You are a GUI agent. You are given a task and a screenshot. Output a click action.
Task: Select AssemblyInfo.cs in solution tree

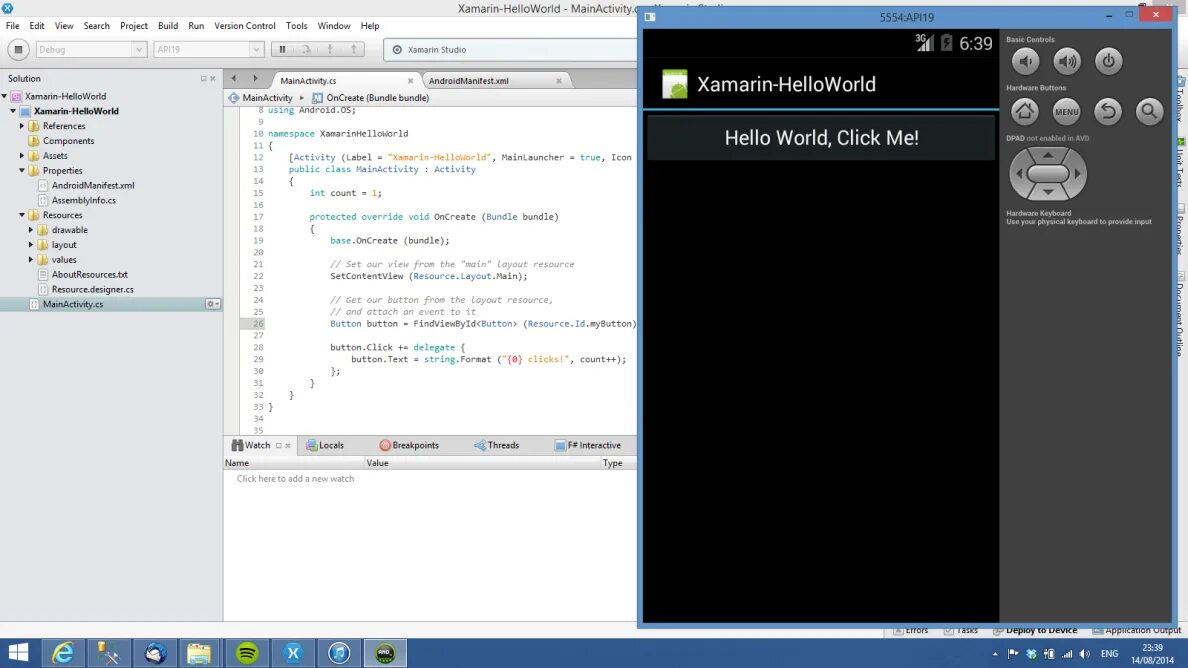point(83,200)
